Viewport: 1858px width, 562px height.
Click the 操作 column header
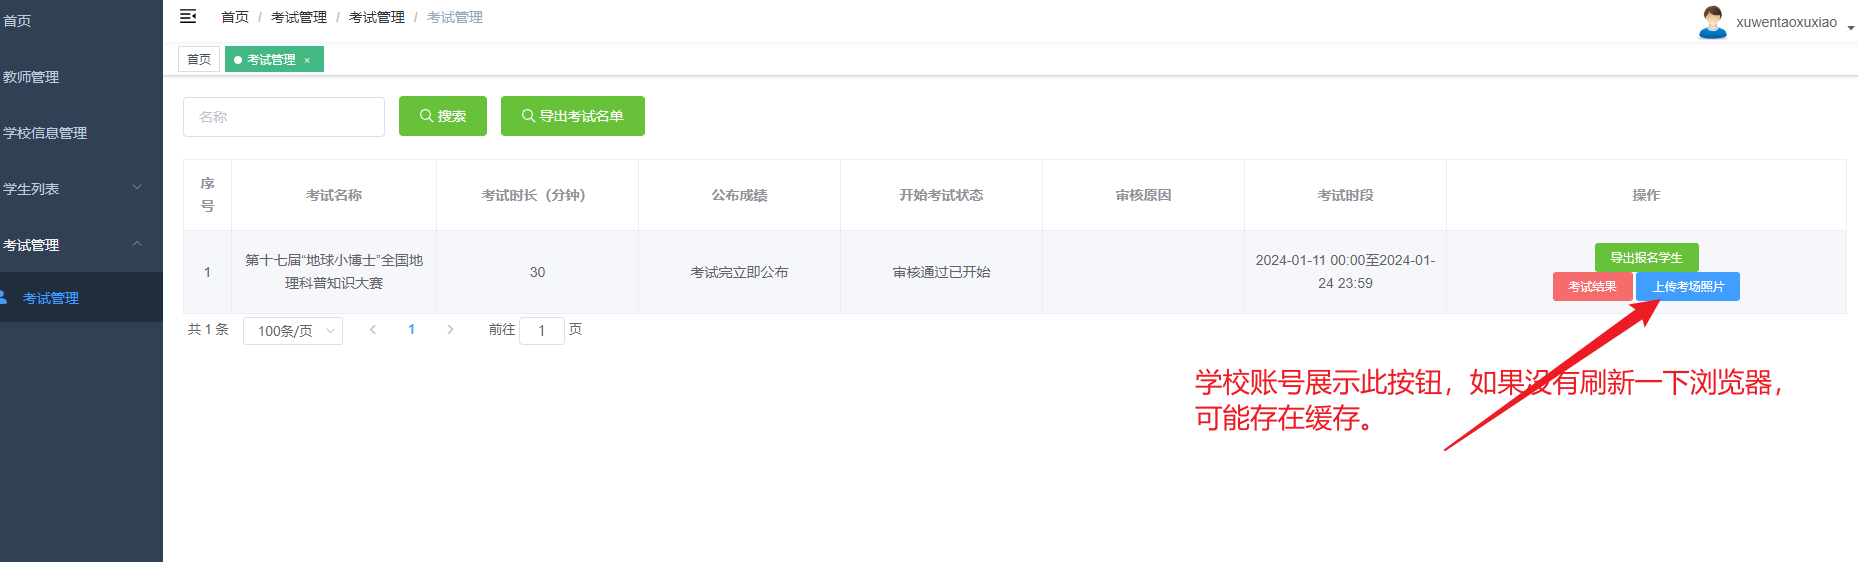point(1646,195)
